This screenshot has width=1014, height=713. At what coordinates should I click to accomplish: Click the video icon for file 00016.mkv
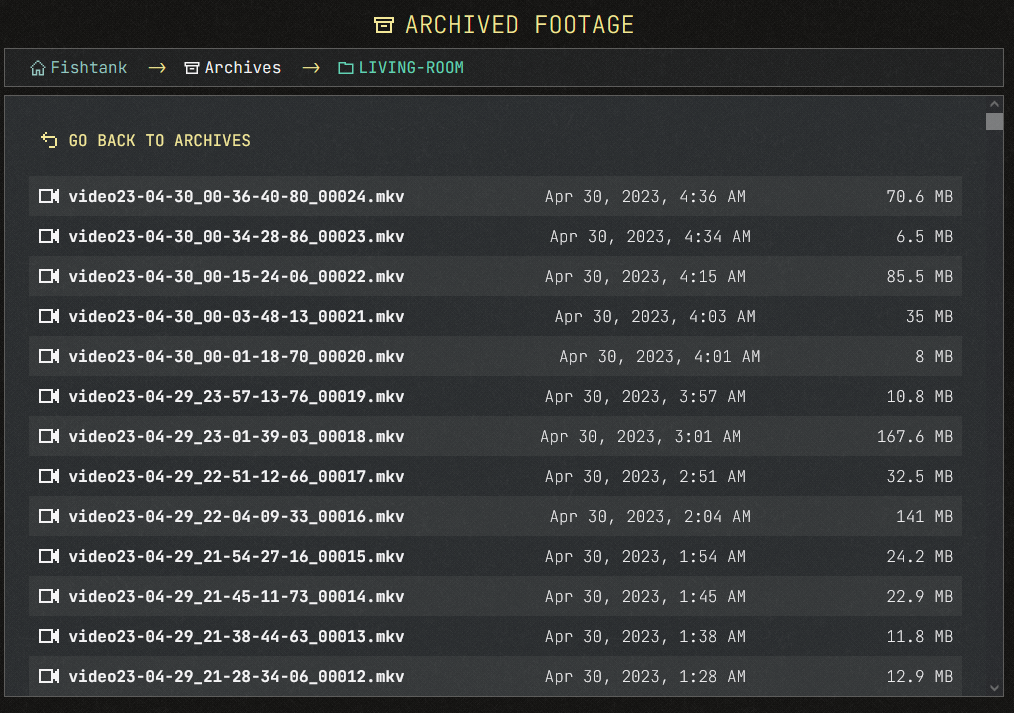(x=49, y=516)
